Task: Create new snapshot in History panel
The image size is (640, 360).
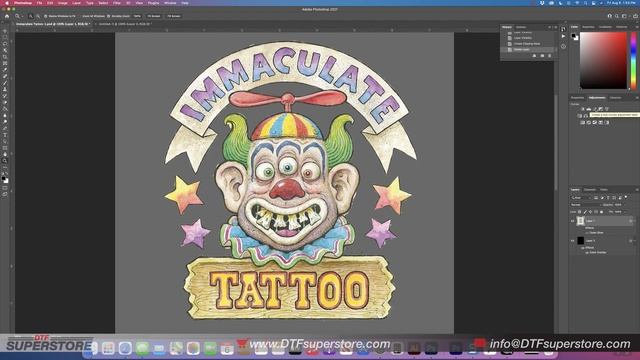Action: tap(542, 56)
